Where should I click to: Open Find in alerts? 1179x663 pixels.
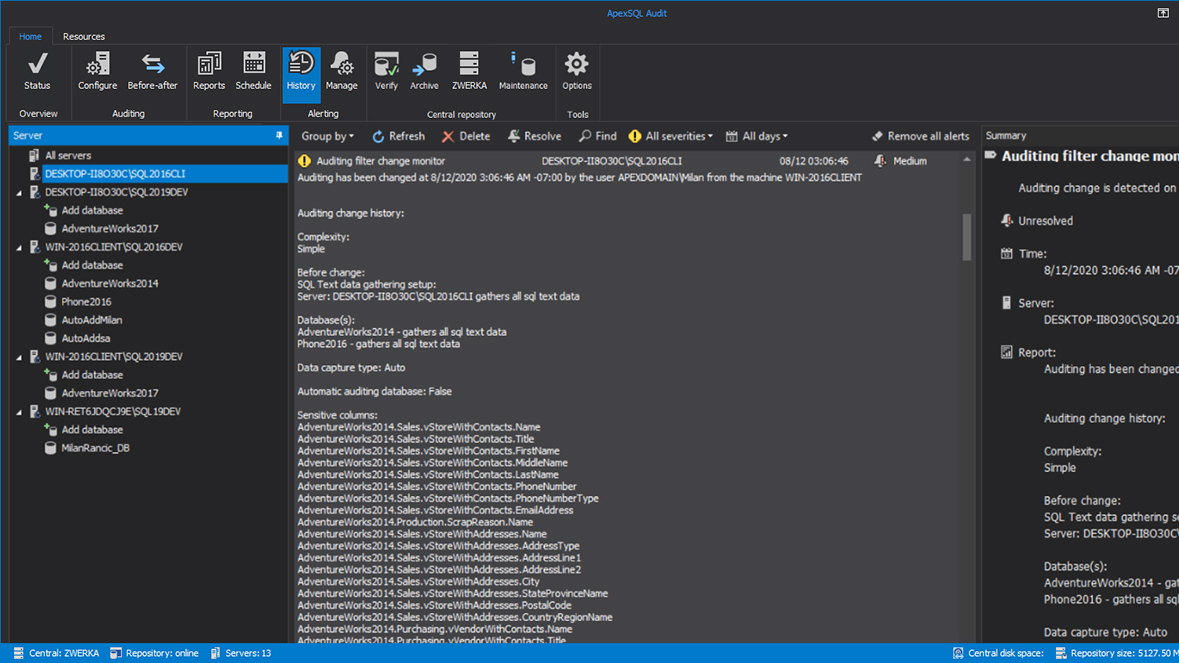point(597,136)
